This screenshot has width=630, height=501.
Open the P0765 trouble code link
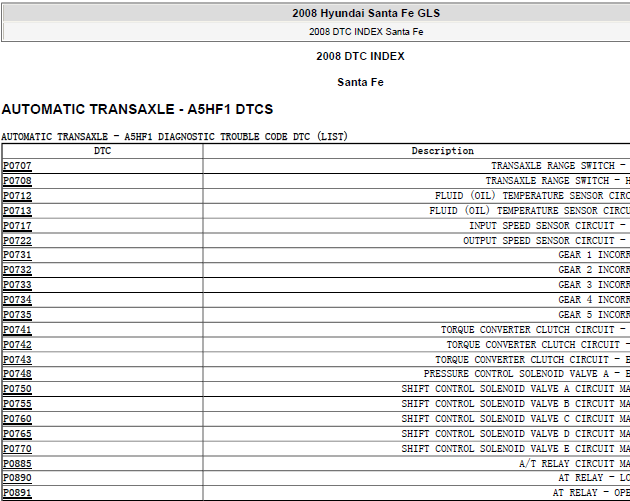pos(17,434)
